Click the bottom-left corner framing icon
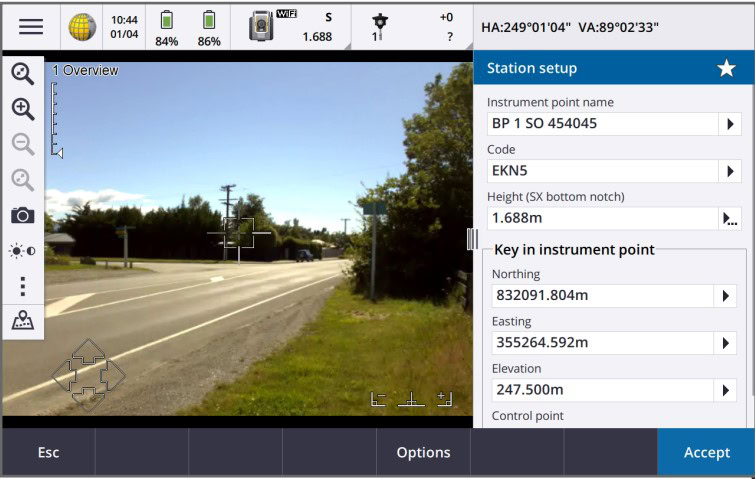The width and height of the screenshot is (755, 479). 378,399
